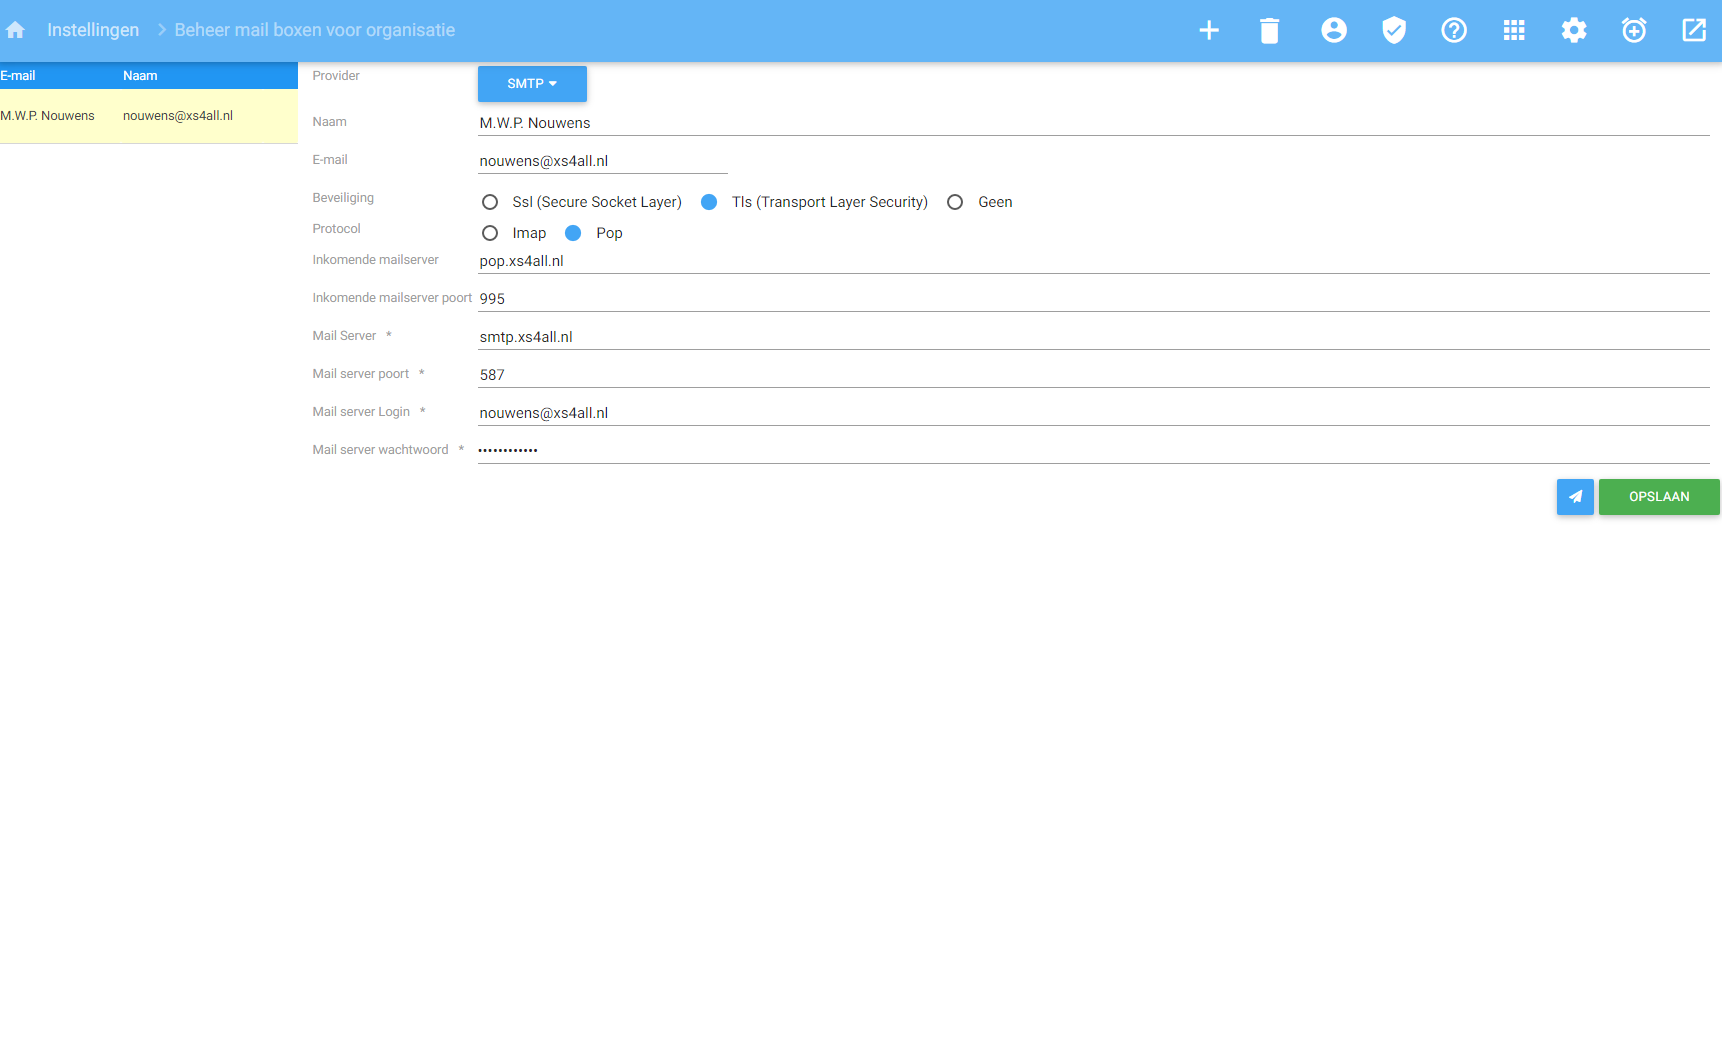The height and width of the screenshot is (1048, 1722).
Task: Open the shield checkmark icon
Action: click(x=1394, y=30)
